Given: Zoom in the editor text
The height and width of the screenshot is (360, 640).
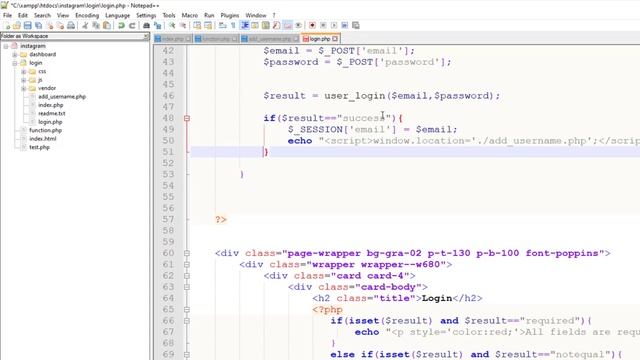Looking at the screenshot, I should [x=172, y=25].
